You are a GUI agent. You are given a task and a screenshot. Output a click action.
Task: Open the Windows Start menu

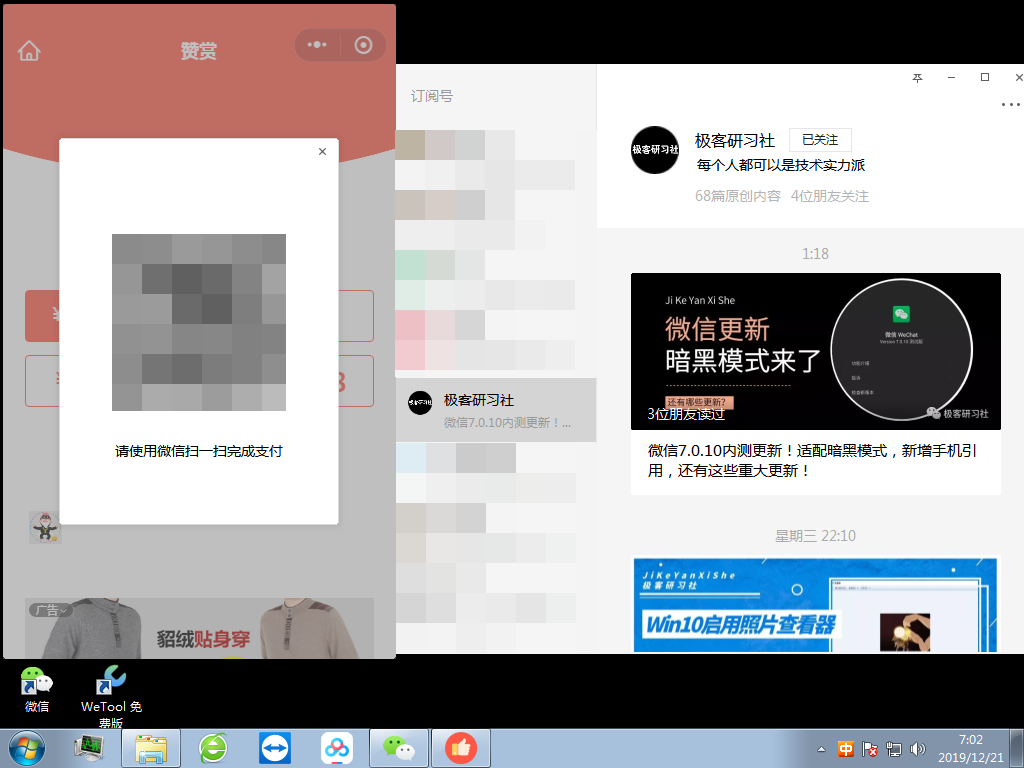(27, 748)
